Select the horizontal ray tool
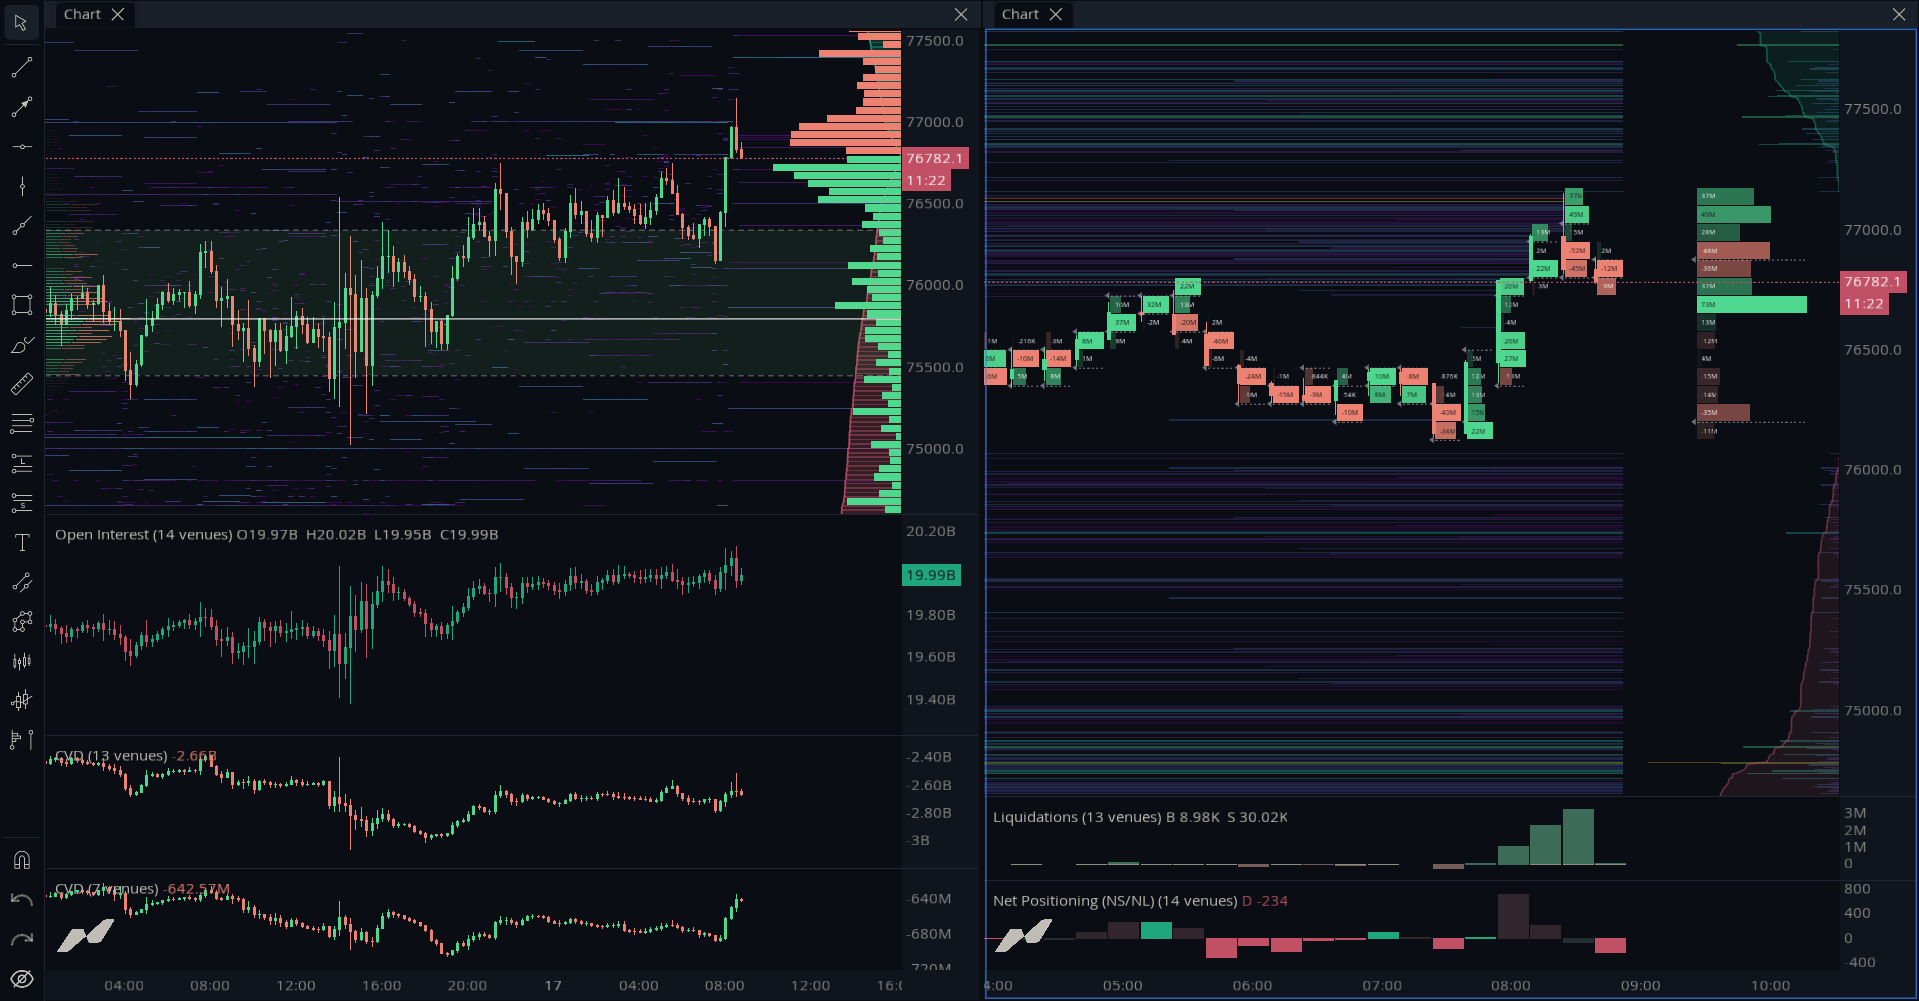The height and width of the screenshot is (1001, 1919). 21,265
